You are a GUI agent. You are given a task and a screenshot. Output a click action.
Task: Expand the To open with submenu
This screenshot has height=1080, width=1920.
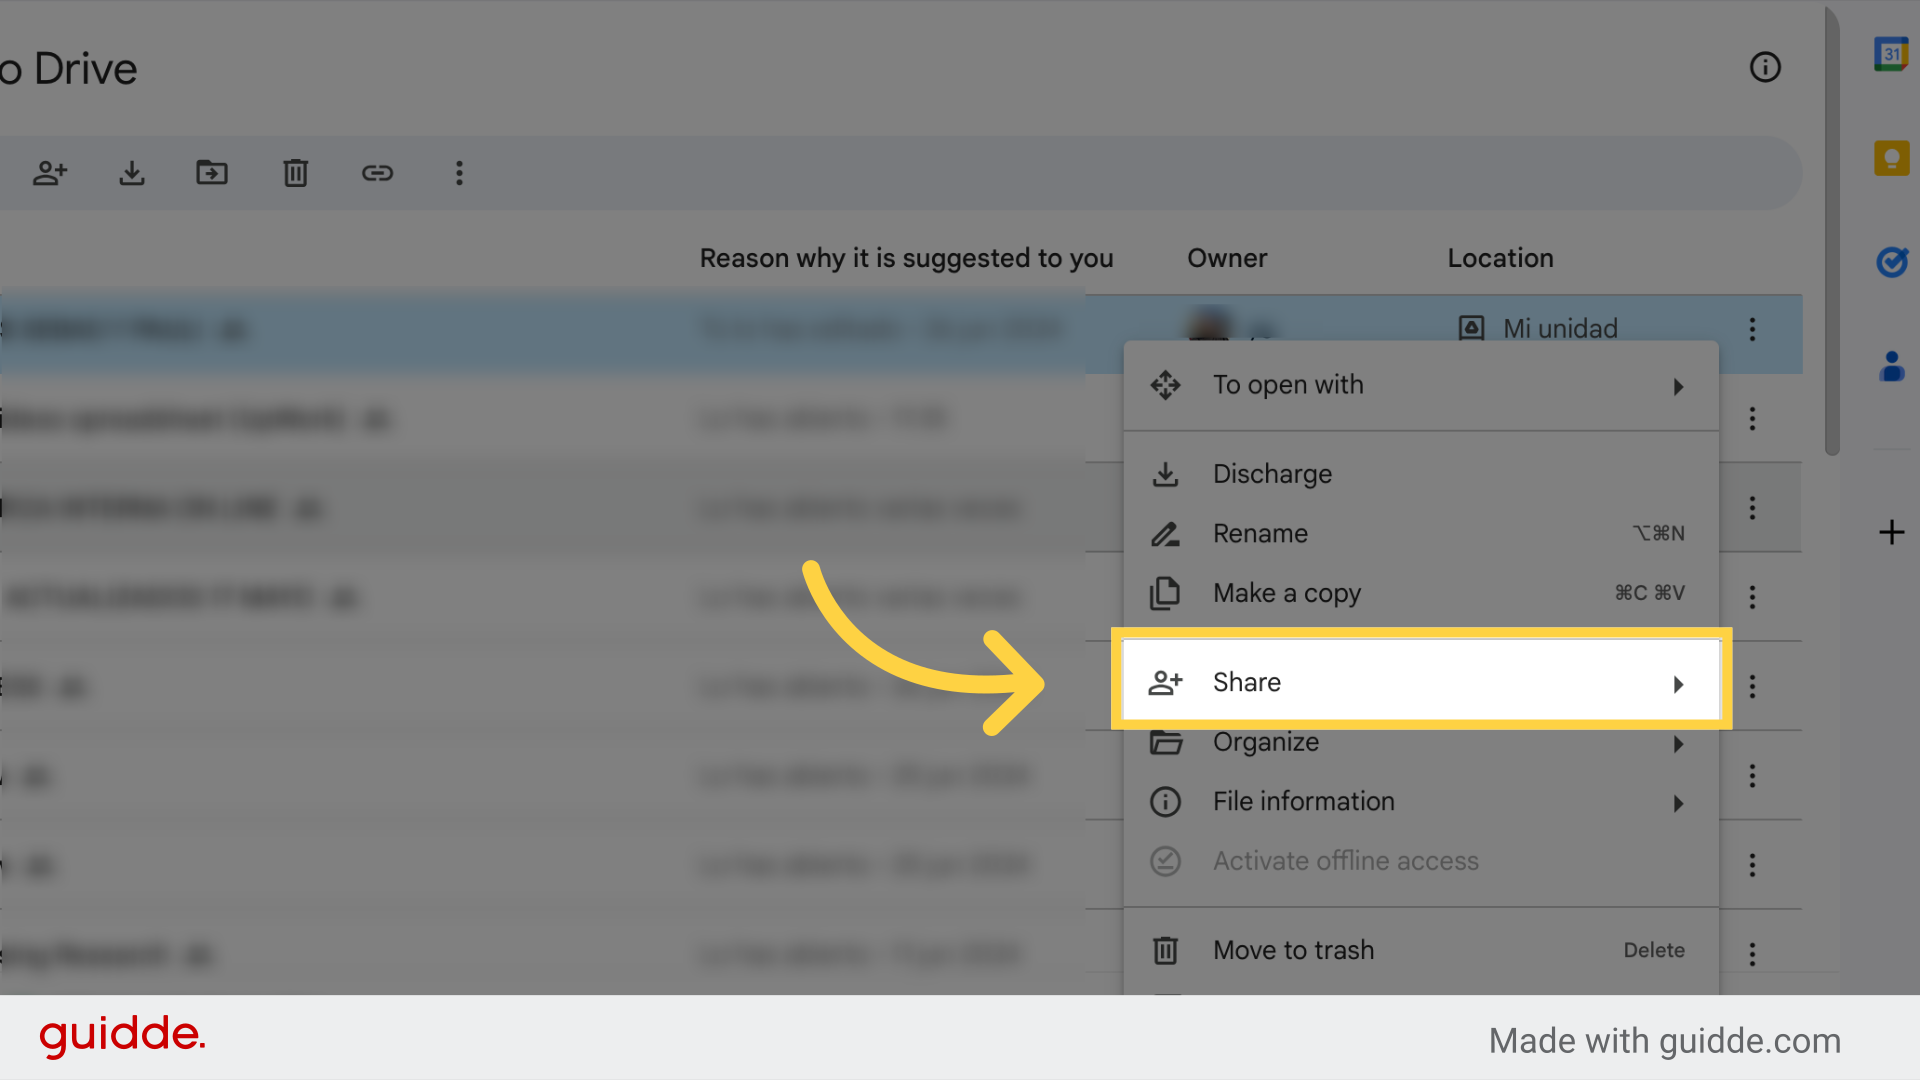coord(1421,385)
